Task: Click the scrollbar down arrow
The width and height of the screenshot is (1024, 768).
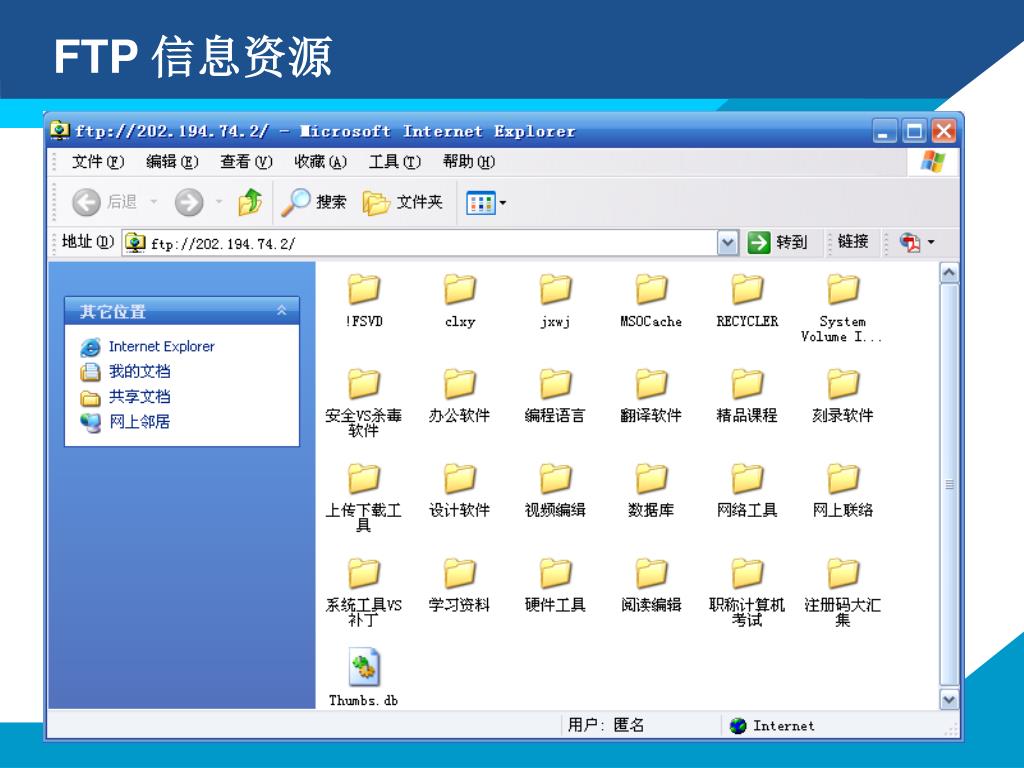Action: point(949,699)
